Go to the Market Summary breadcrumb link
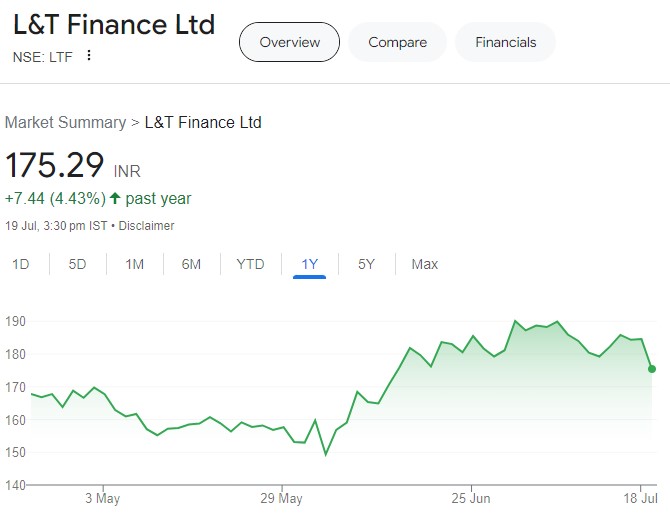 (x=65, y=122)
